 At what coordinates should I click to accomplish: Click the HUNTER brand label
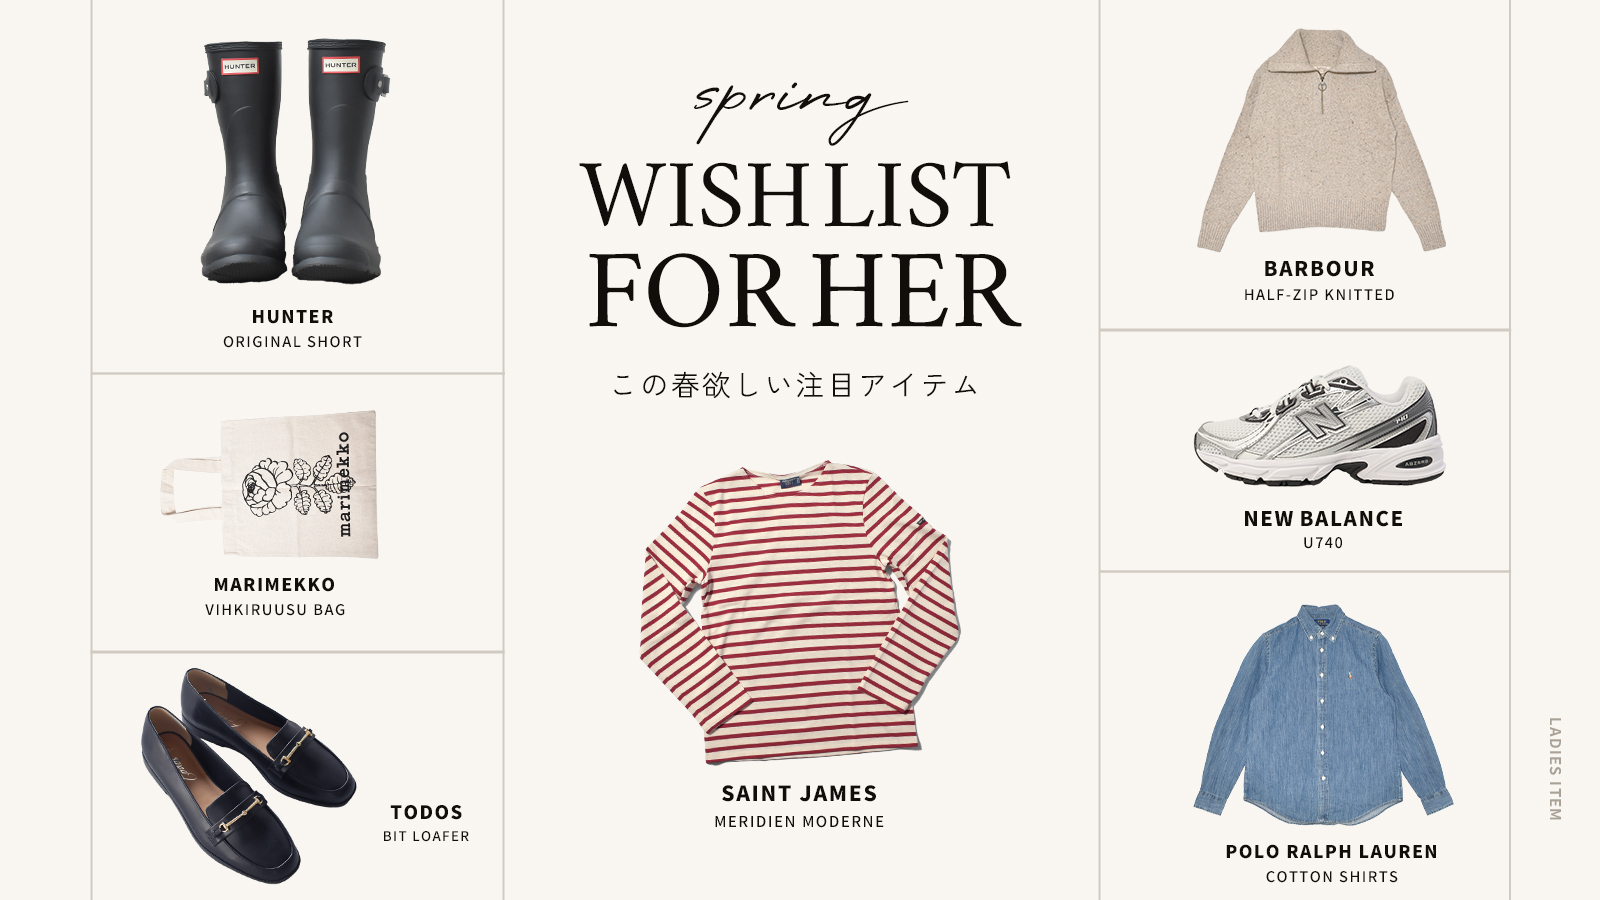pyautogui.click(x=293, y=317)
